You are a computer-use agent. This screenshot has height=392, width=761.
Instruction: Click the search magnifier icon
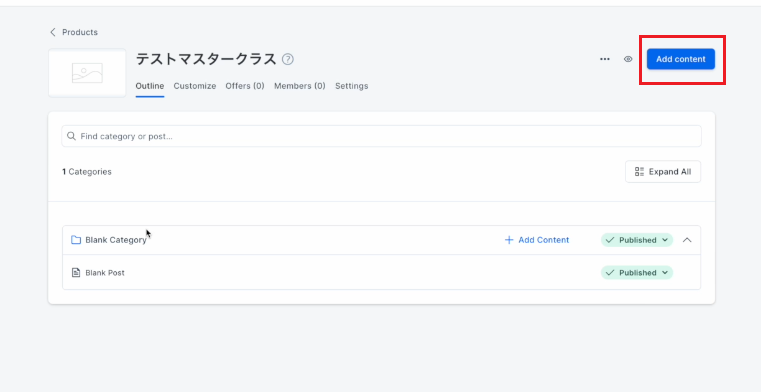(71, 136)
